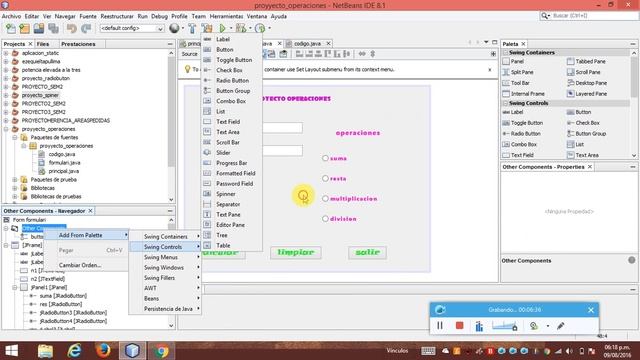Select formulari.java in the Projects tree

pos(64,163)
